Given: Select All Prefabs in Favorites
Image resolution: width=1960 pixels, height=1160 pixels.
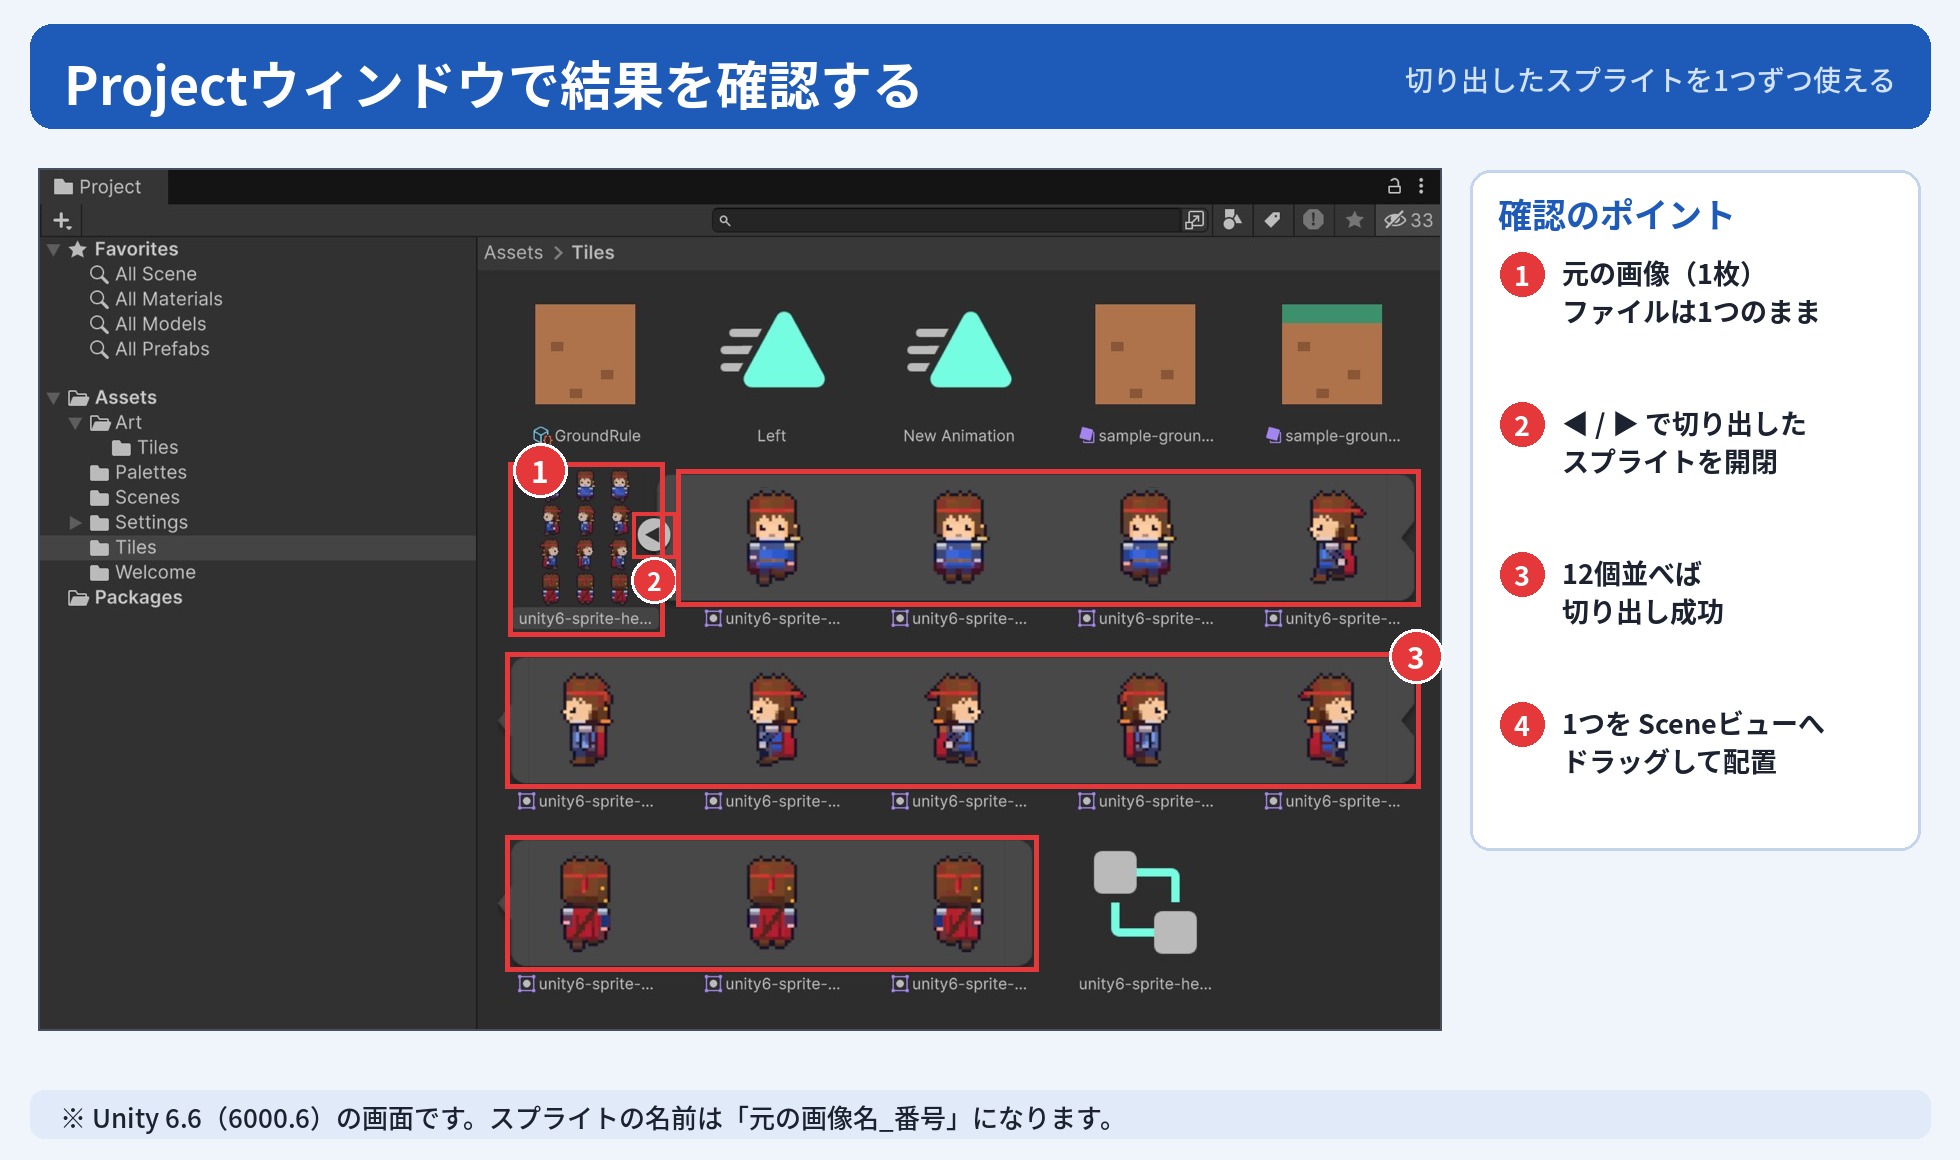Looking at the screenshot, I should coord(150,349).
